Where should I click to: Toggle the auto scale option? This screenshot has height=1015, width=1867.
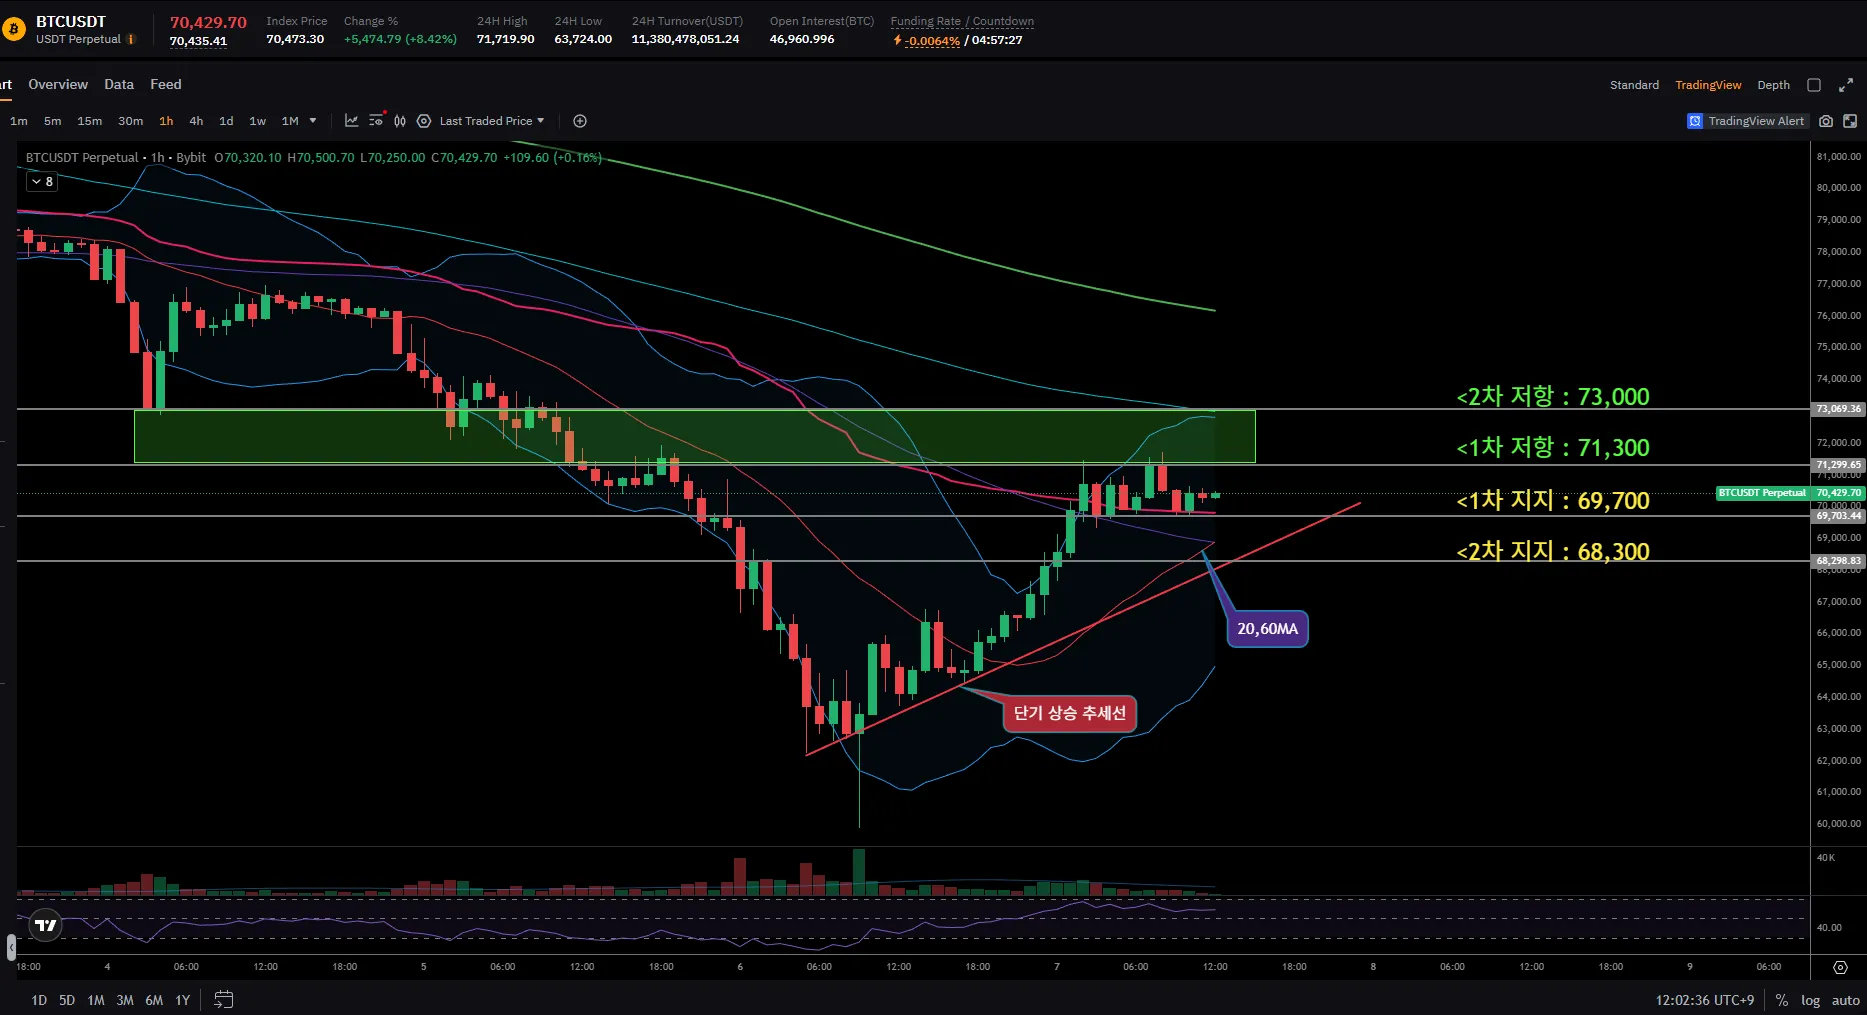tap(1845, 1000)
